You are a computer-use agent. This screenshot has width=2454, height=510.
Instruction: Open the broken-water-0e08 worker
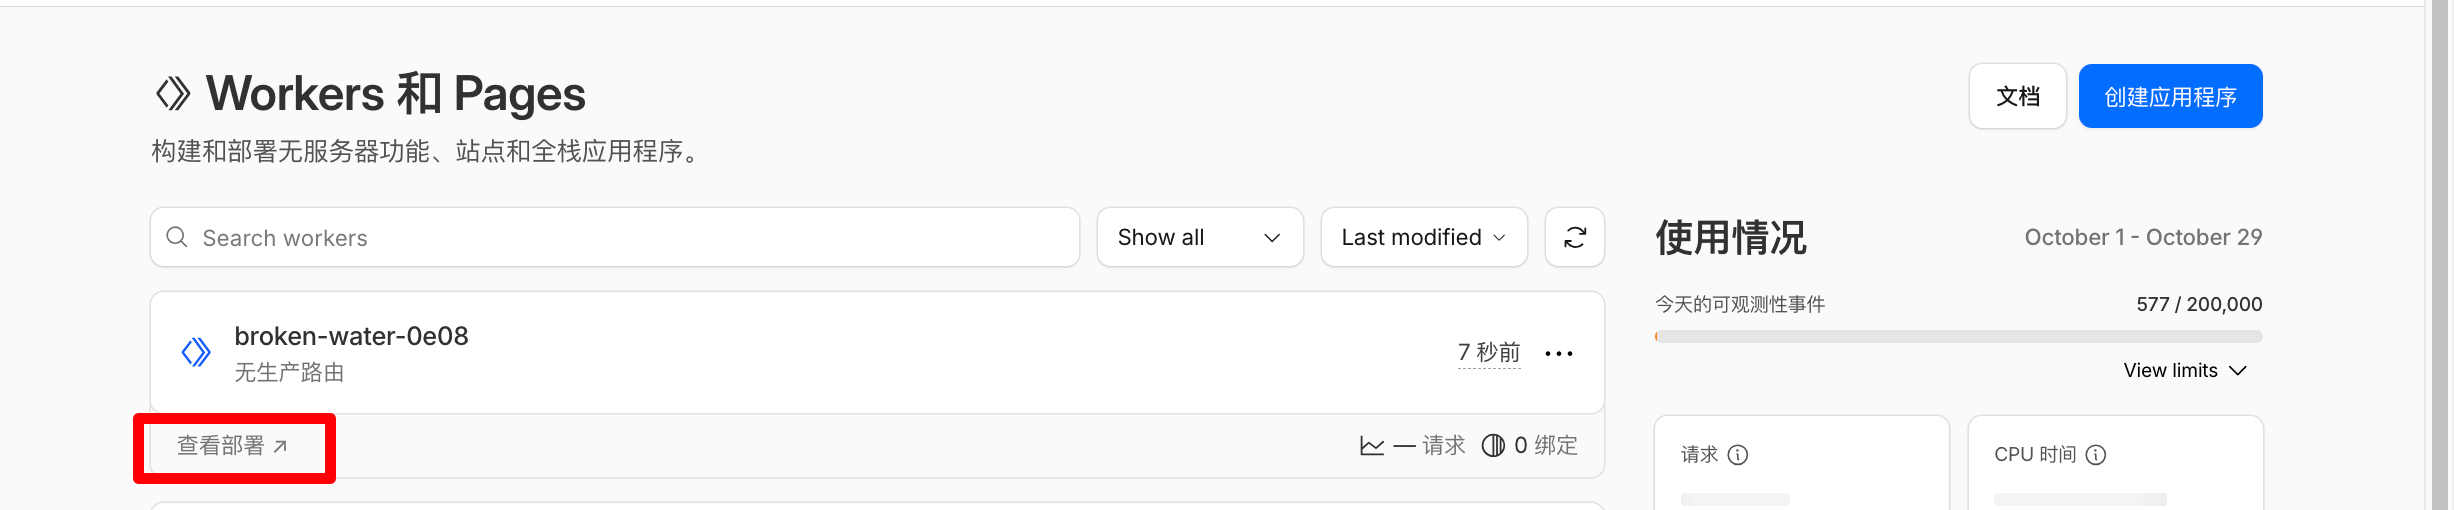coord(351,336)
